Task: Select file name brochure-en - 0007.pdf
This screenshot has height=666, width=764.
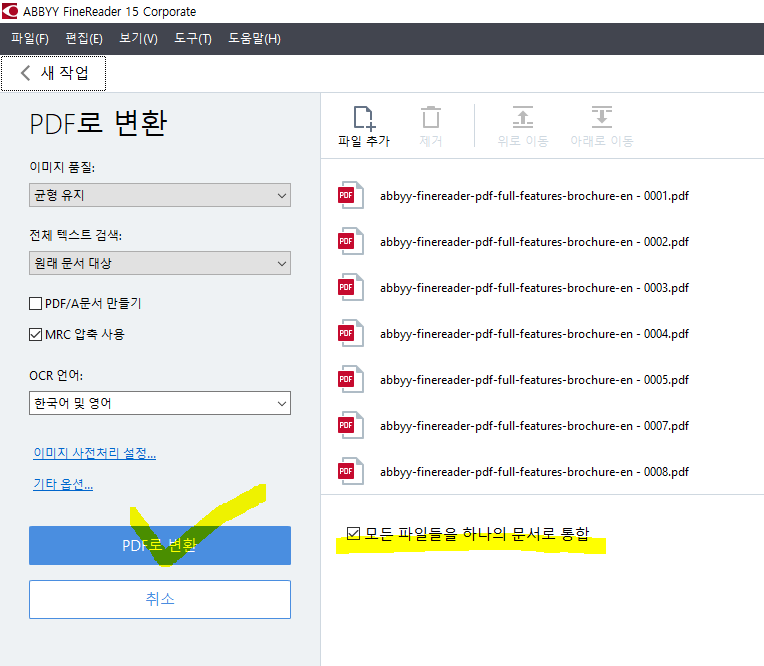Action: tap(535, 426)
